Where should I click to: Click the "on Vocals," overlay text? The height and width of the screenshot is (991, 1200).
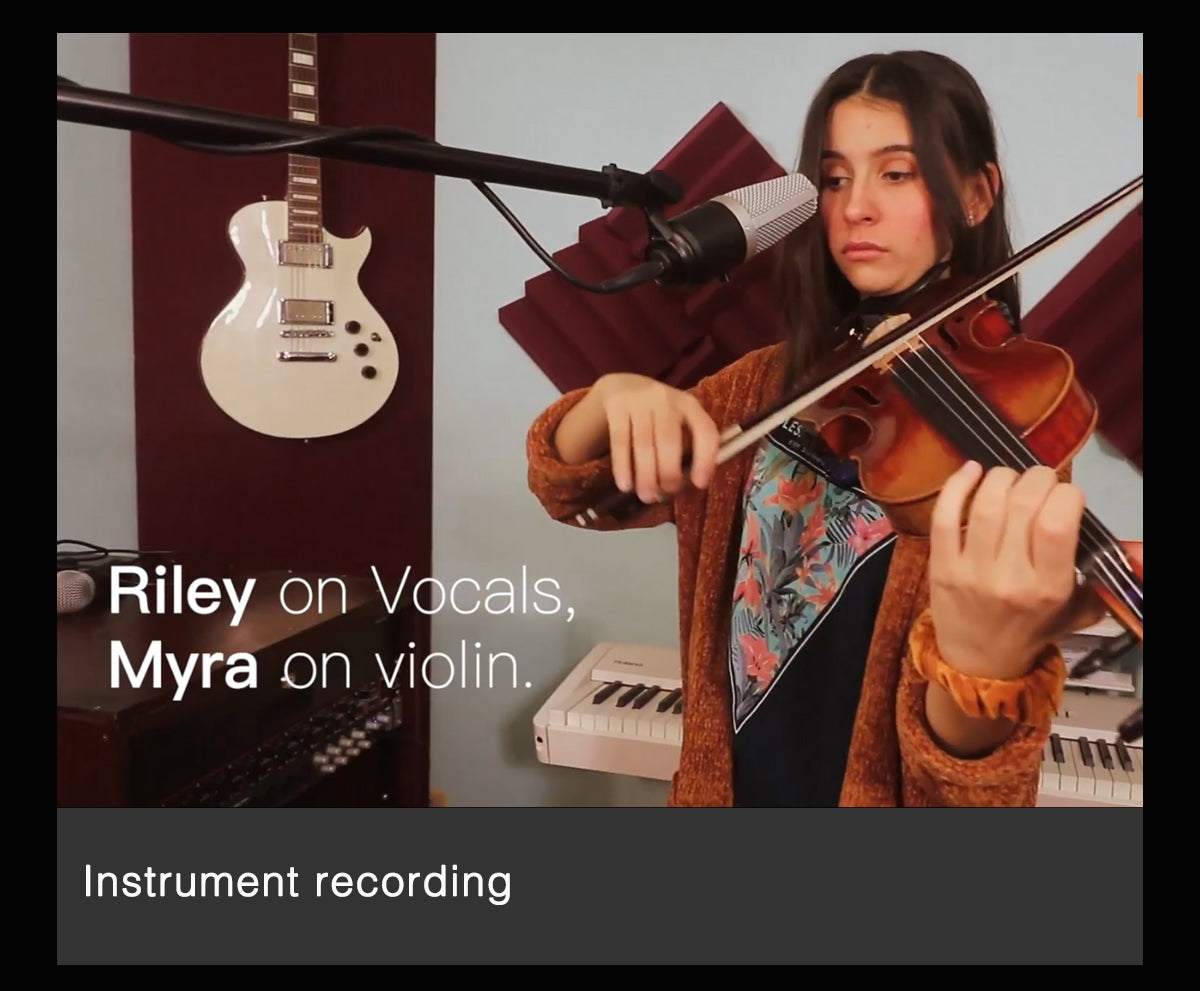[428, 593]
